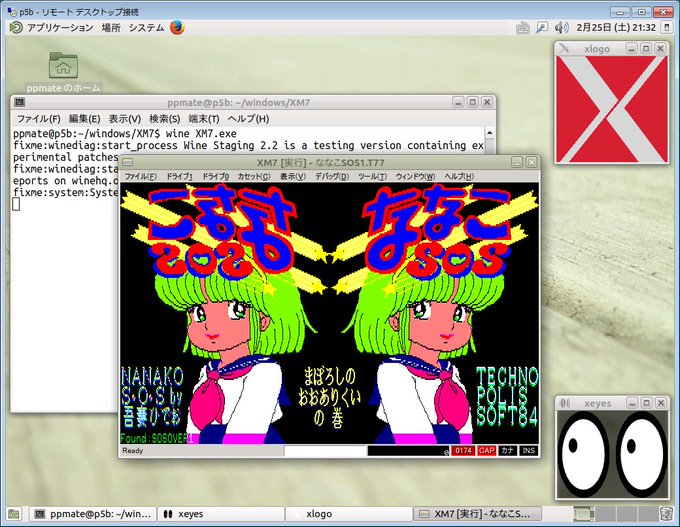This screenshot has width=680, height=527.
Task: Close the XM7 emulator window
Action: click(x=532, y=163)
